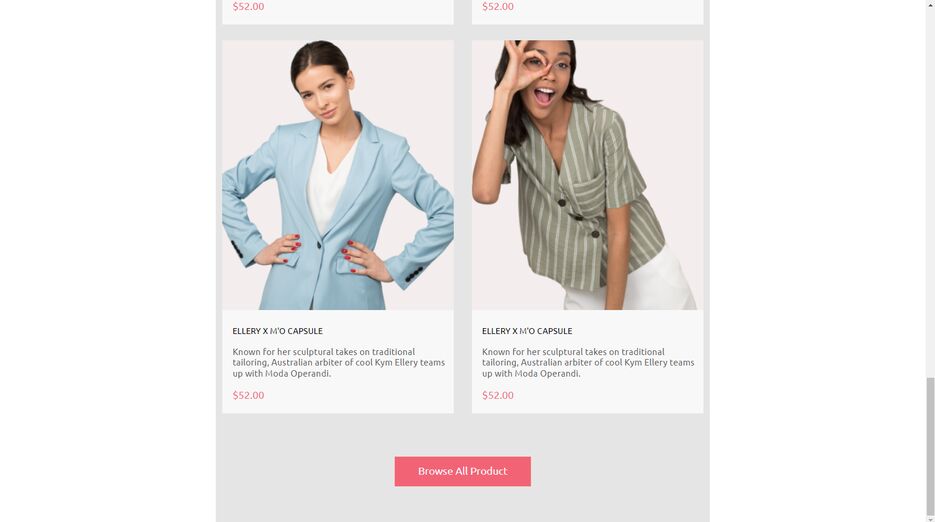Click the left product description about Kym Ellery

[x=339, y=363]
